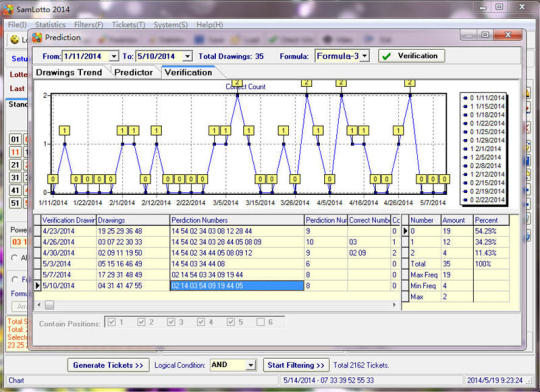This screenshot has width=540, height=392.
Task: Open the File menu in SamLotto window
Action: (17, 25)
